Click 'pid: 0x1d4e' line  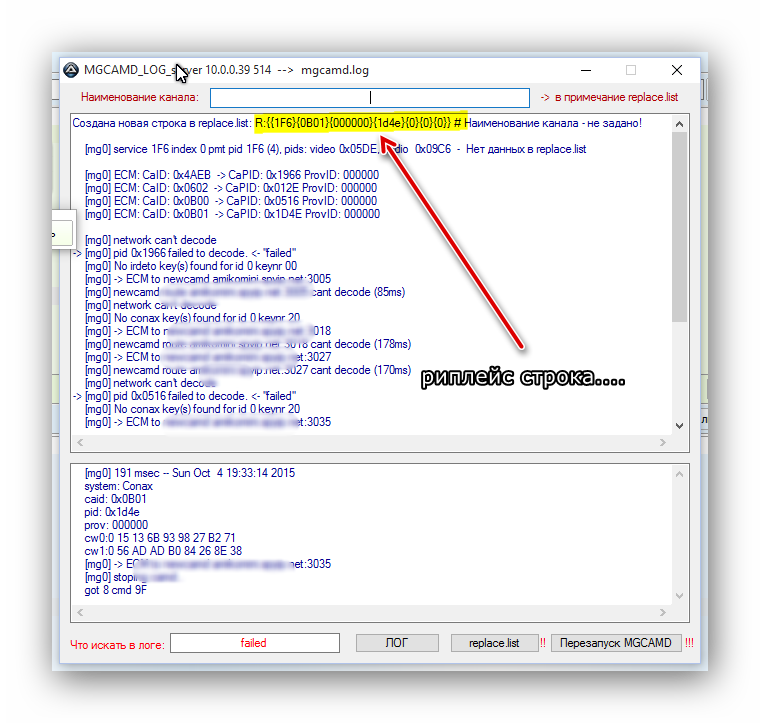112,512
